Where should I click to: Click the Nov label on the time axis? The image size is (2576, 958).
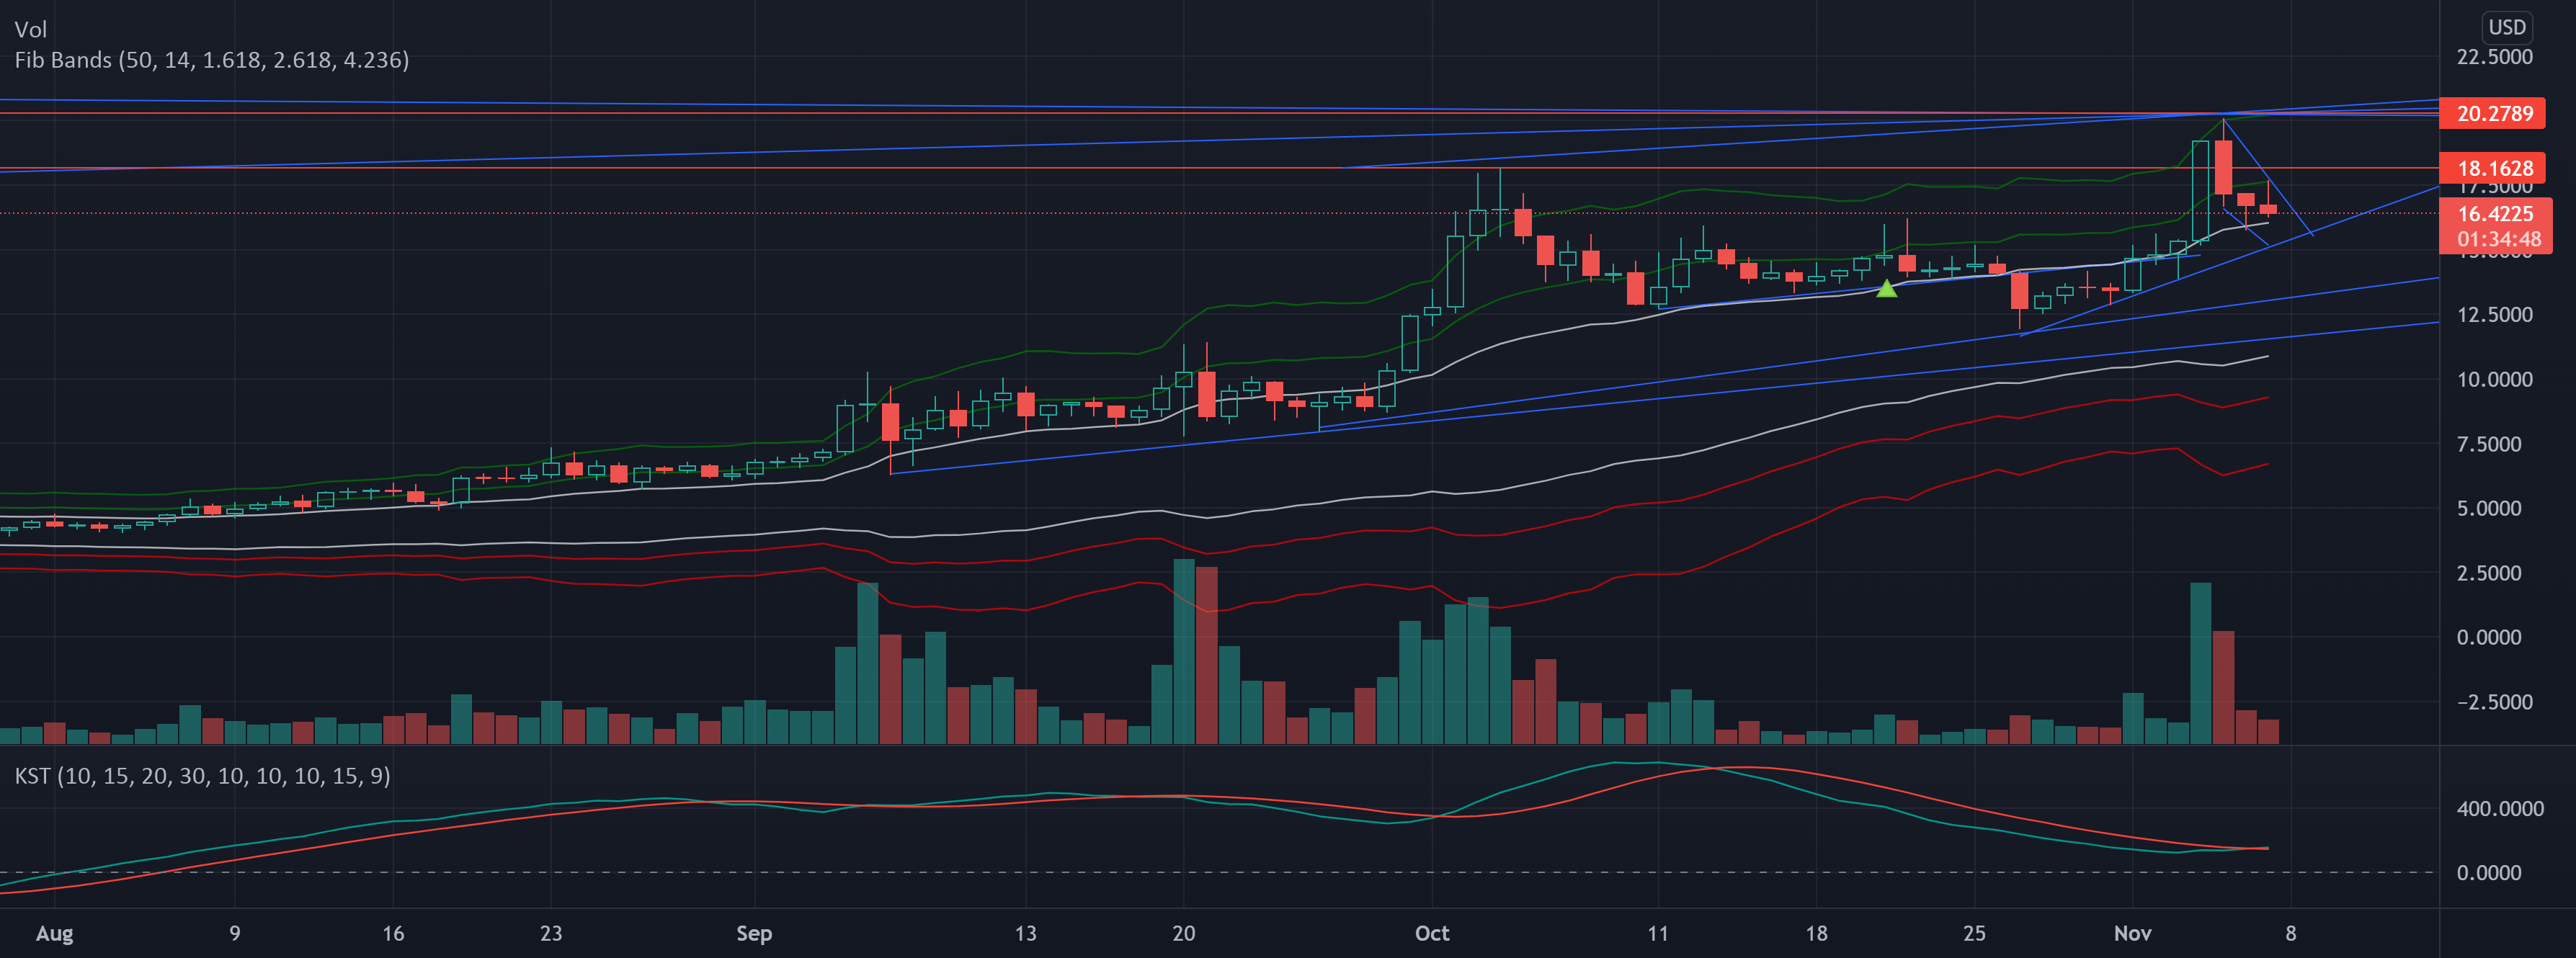(2133, 933)
